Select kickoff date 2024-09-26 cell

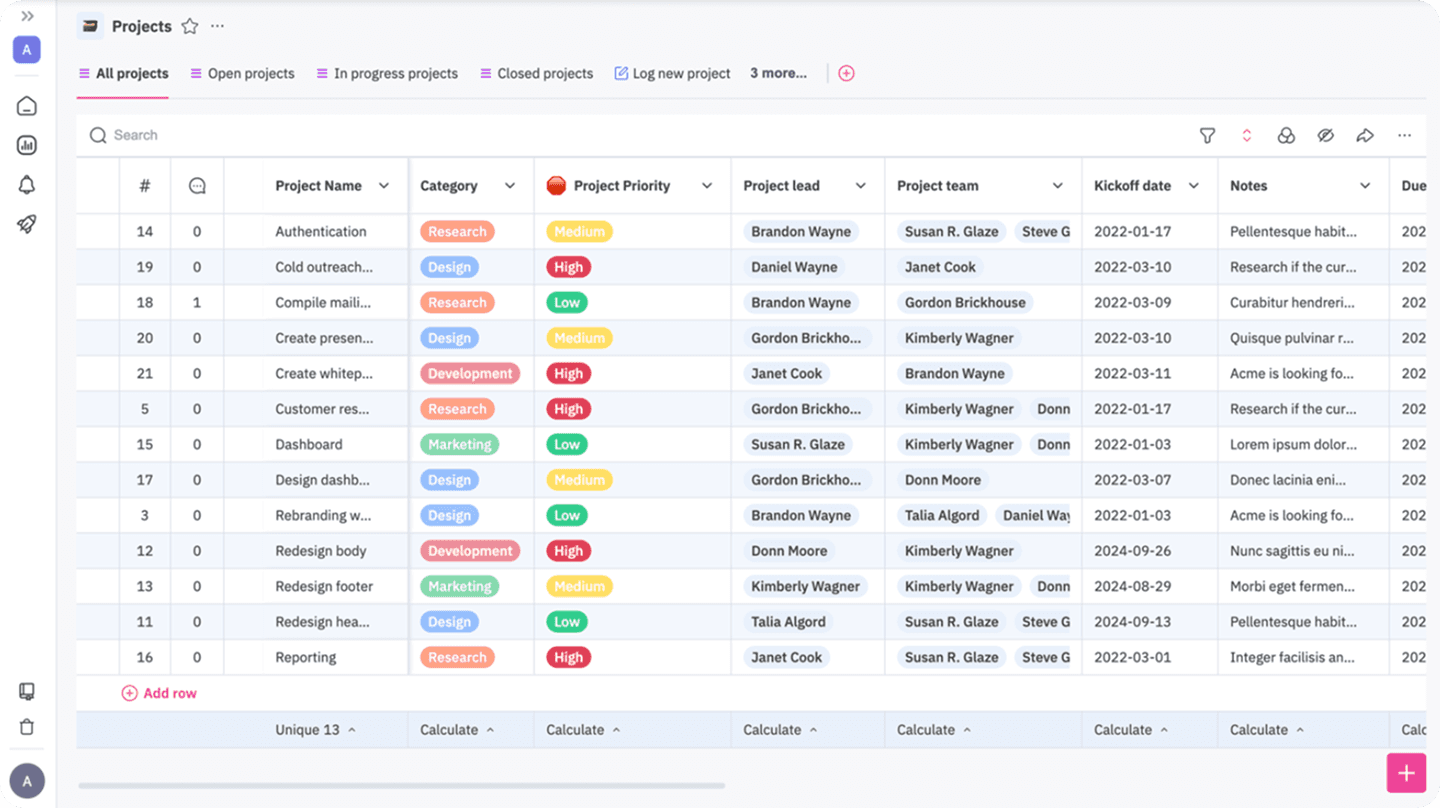(x=1150, y=551)
